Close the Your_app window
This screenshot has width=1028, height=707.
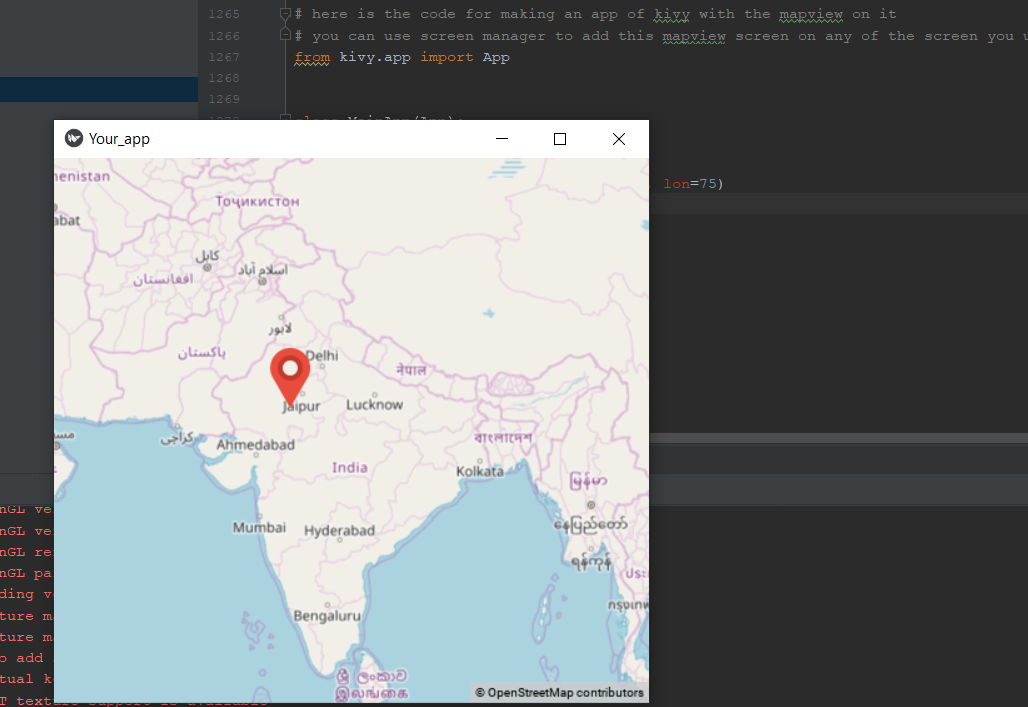[618, 139]
